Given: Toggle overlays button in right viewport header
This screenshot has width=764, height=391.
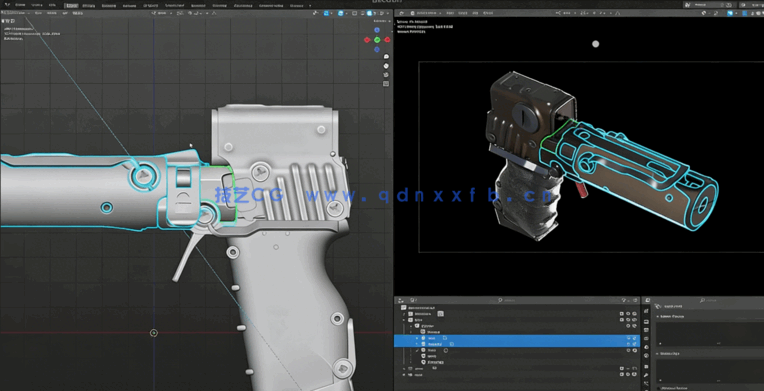Looking at the screenshot, I should tap(730, 13).
